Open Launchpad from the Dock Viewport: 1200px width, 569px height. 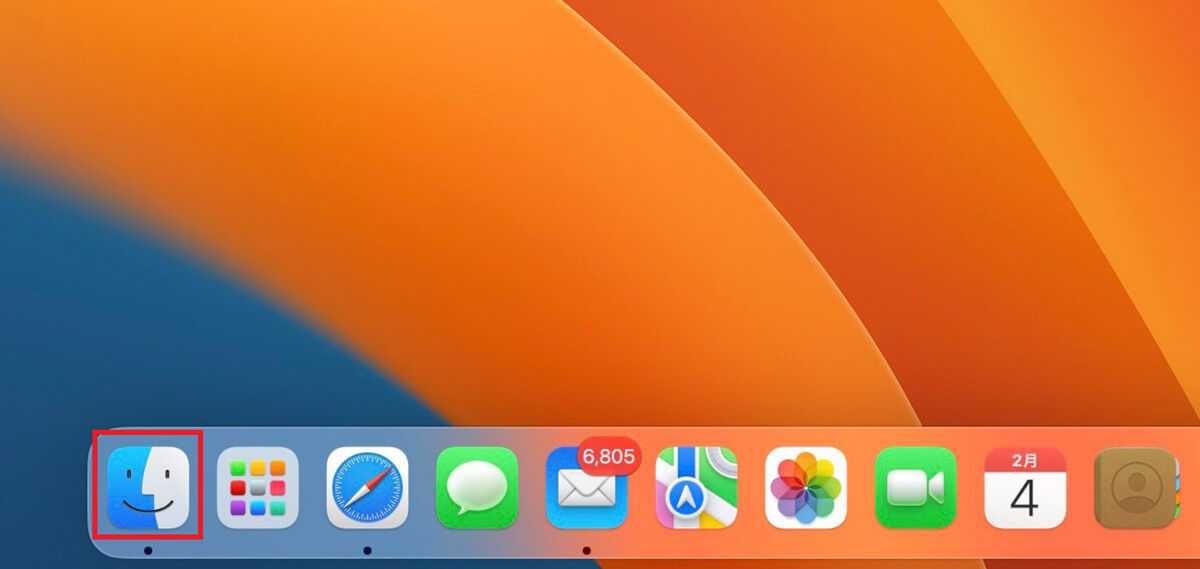[x=258, y=487]
